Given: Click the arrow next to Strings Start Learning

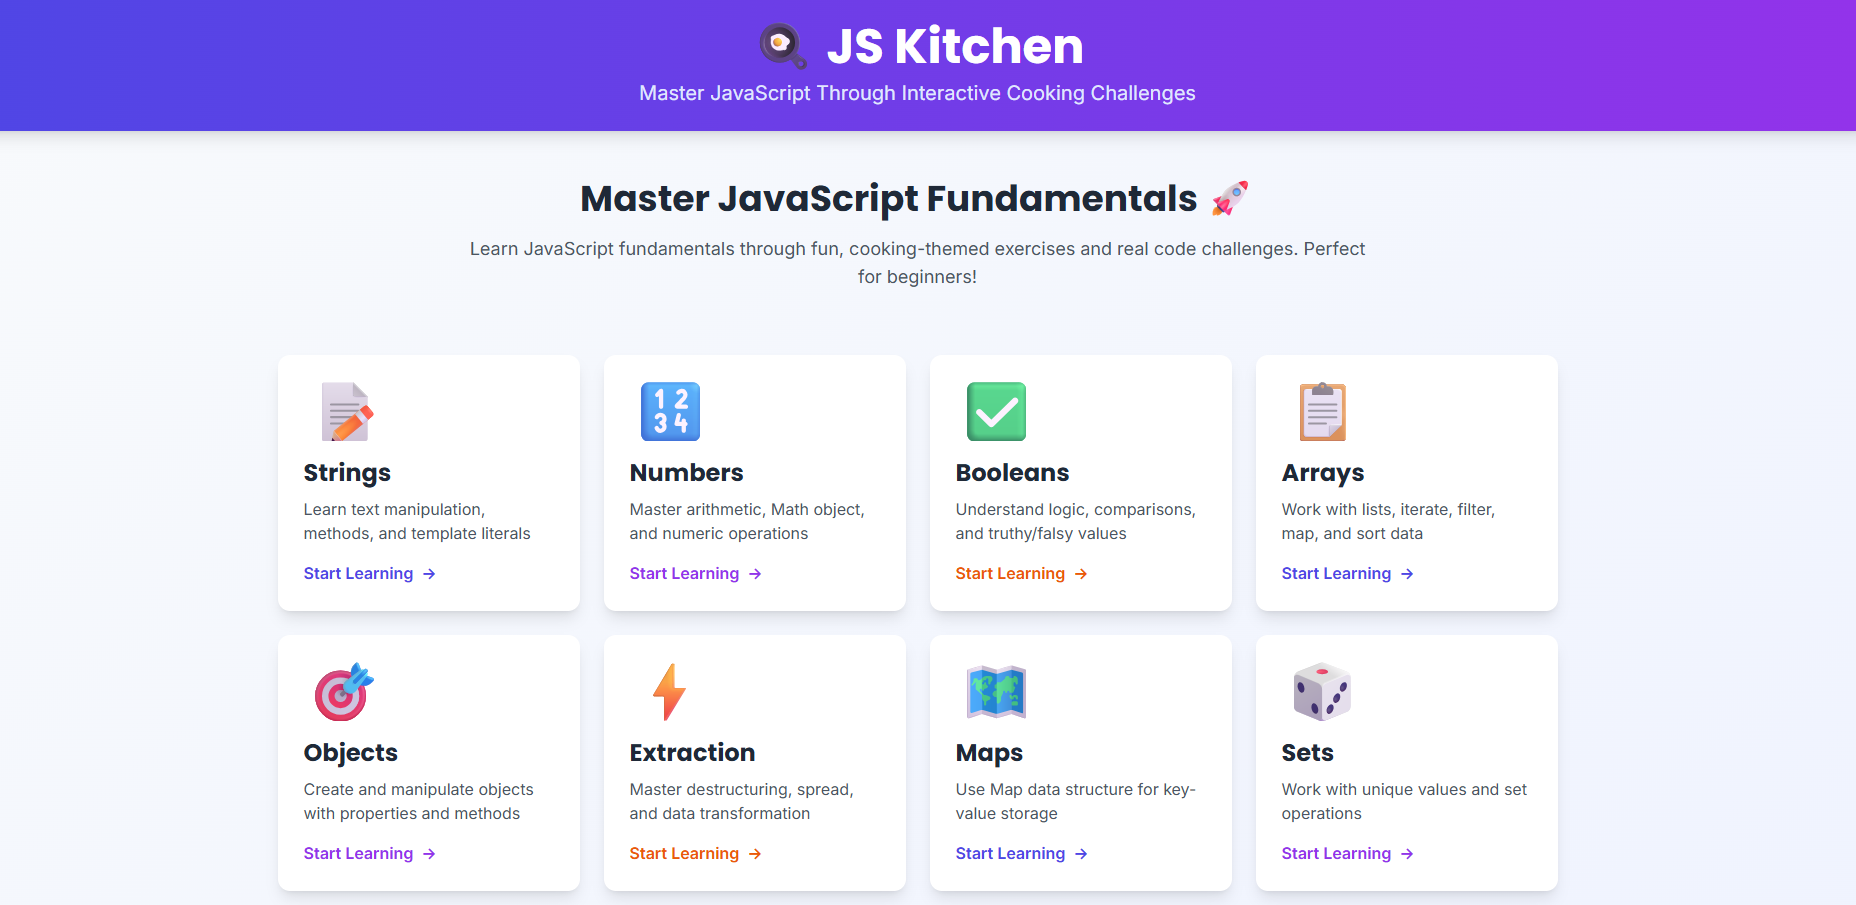Looking at the screenshot, I should point(429,574).
